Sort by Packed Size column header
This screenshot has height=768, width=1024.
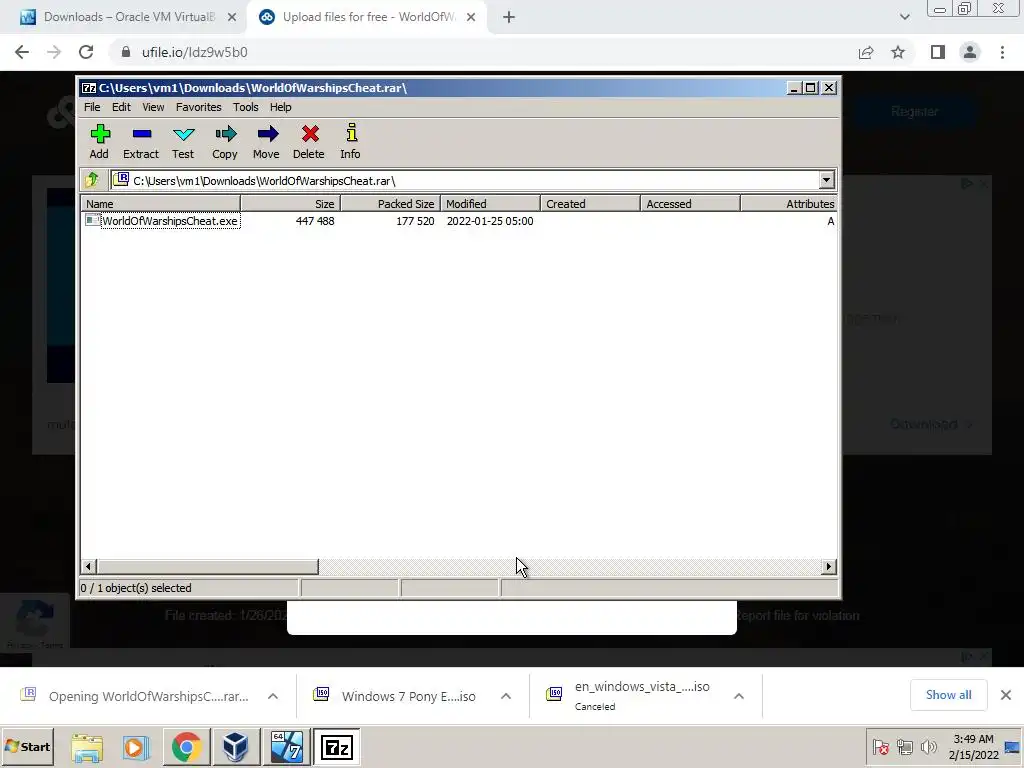pyautogui.click(x=391, y=204)
